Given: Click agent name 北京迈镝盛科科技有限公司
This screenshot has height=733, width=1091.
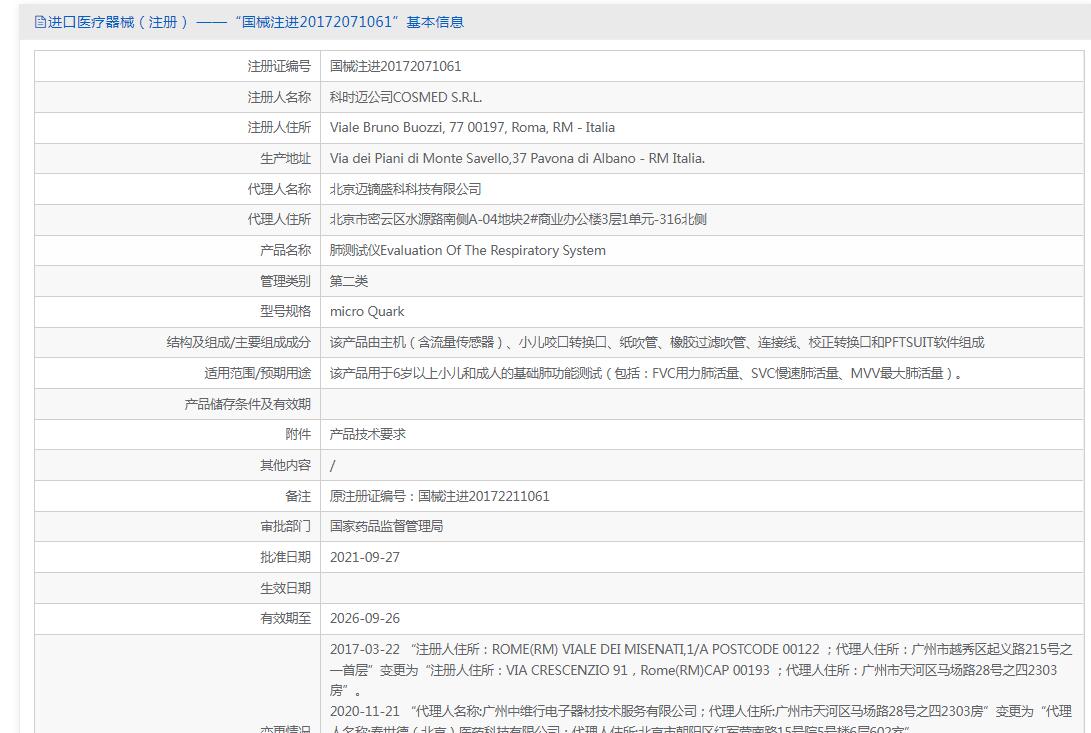Looking at the screenshot, I should pyautogui.click(x=405, y=189).
